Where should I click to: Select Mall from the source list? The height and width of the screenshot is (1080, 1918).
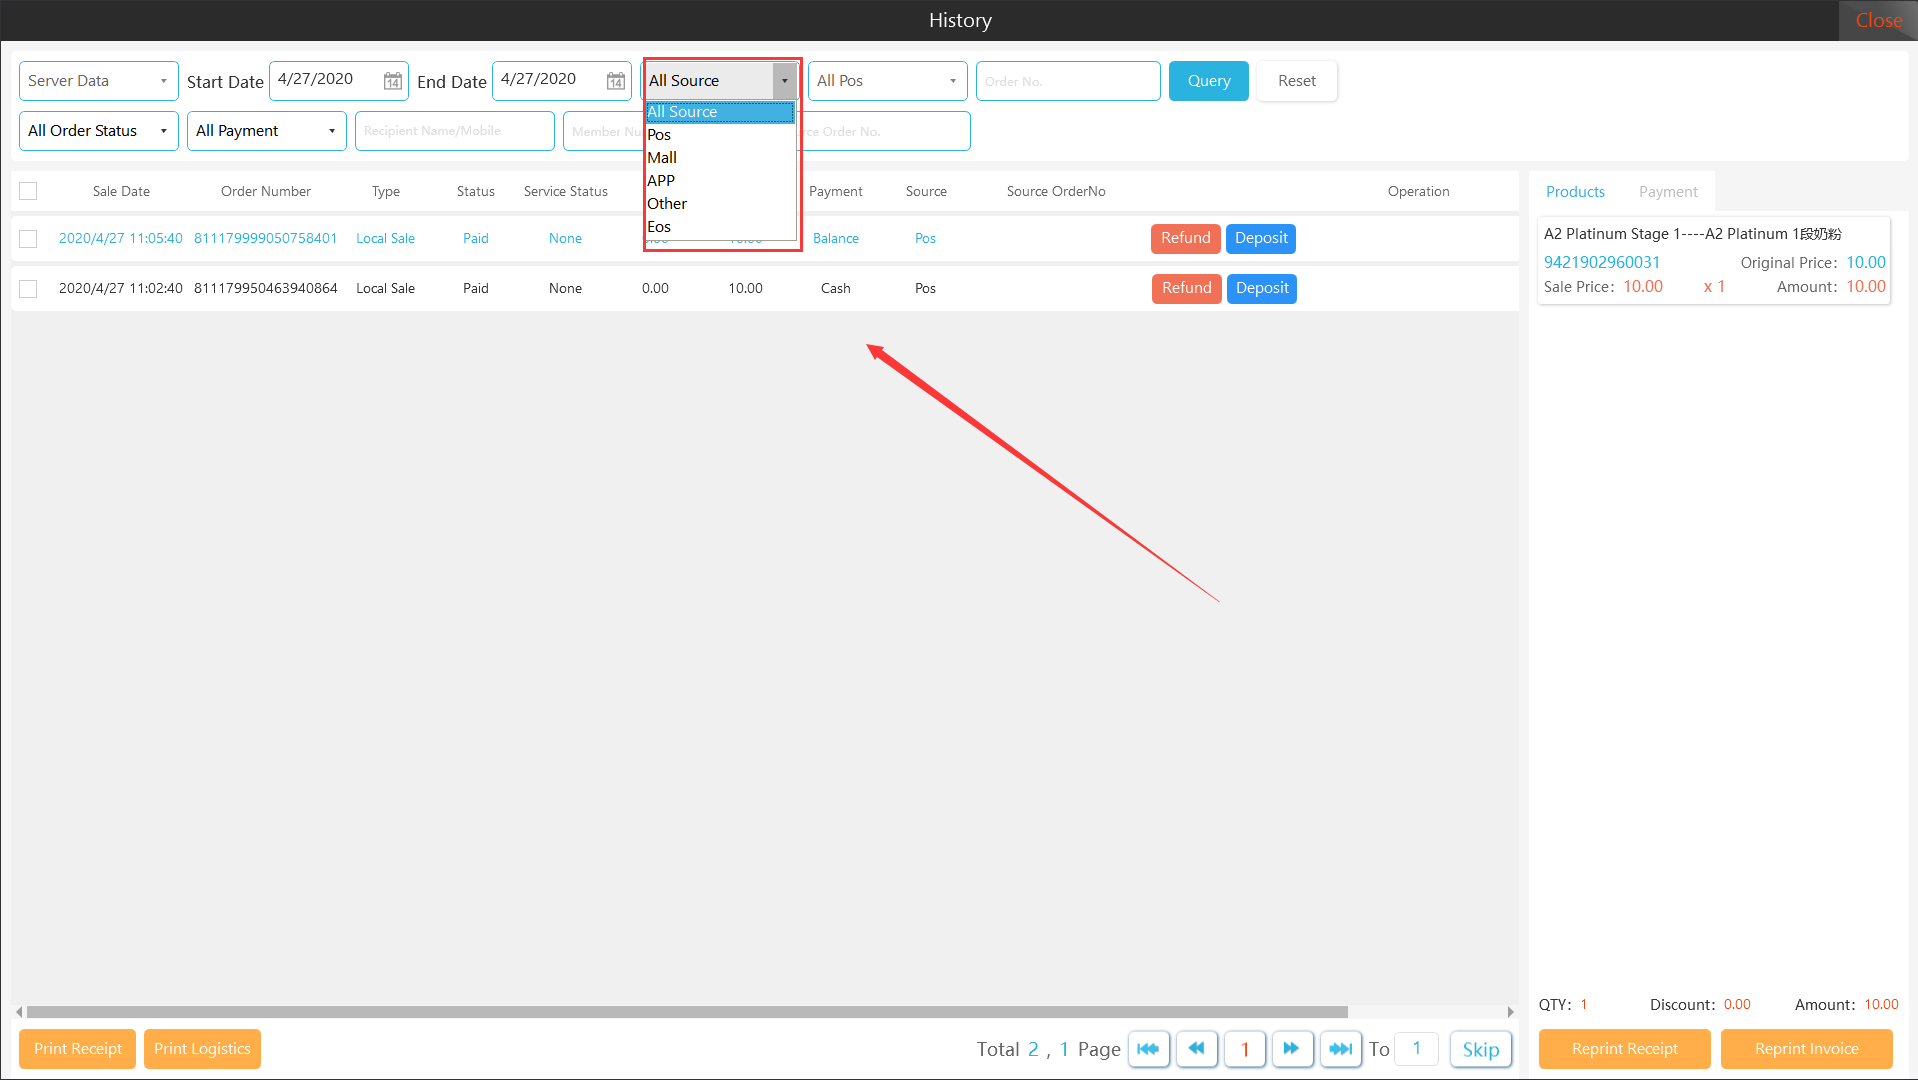(662, 158)
